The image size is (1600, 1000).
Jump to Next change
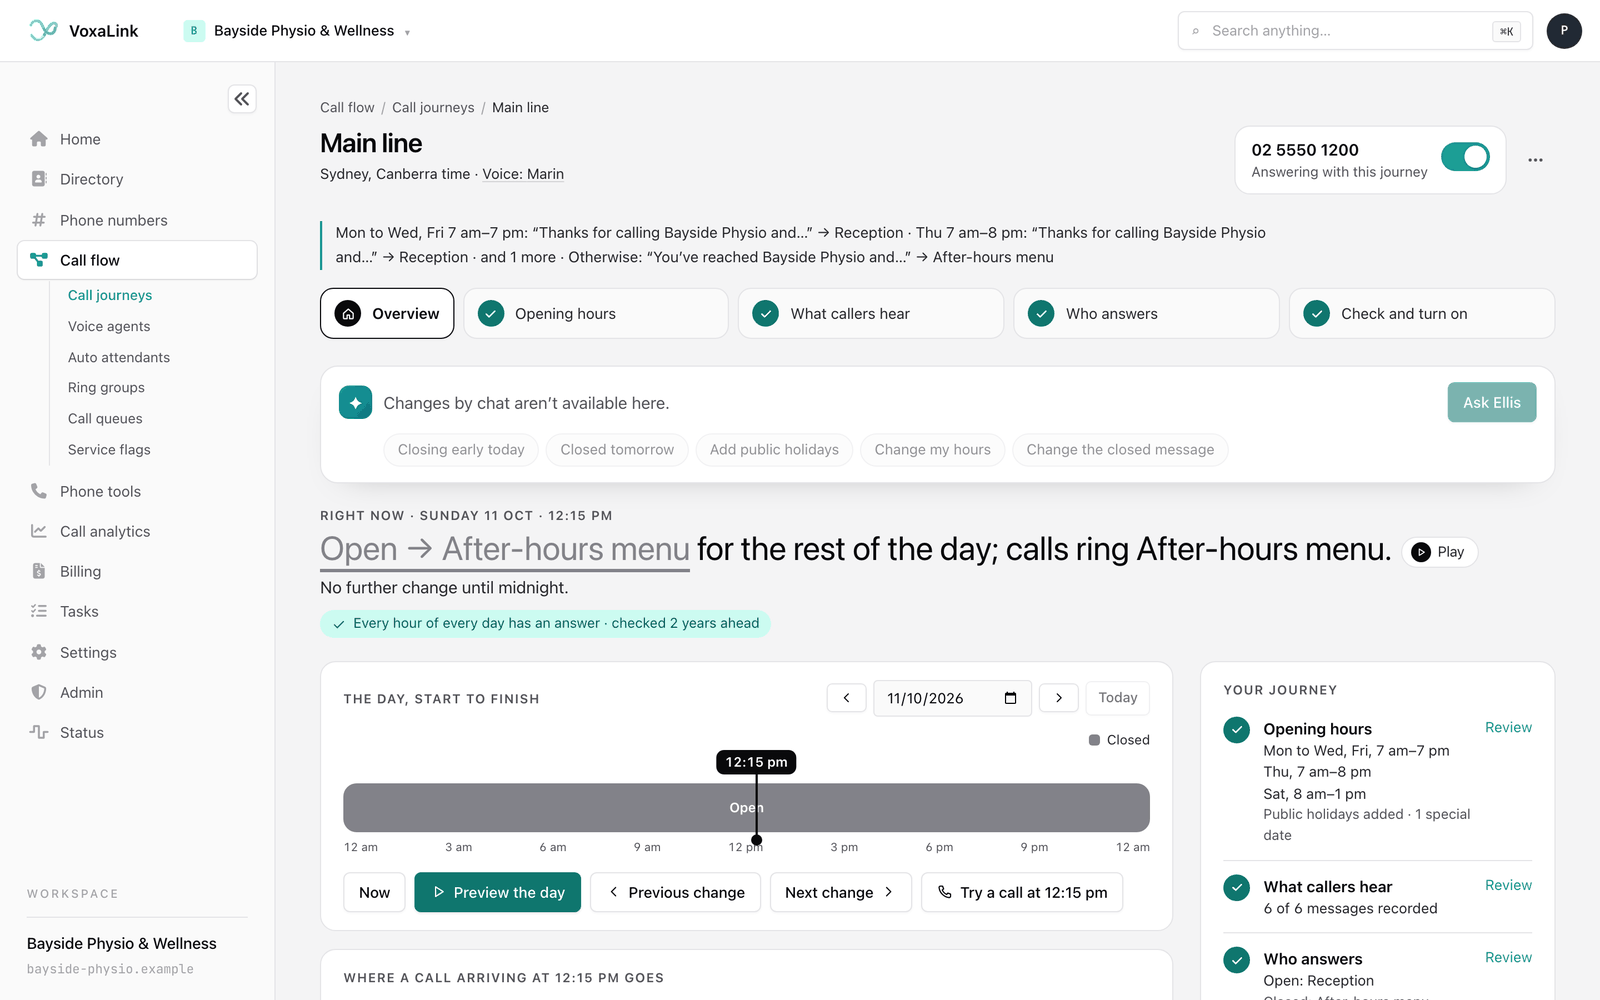tap(840, 893)
